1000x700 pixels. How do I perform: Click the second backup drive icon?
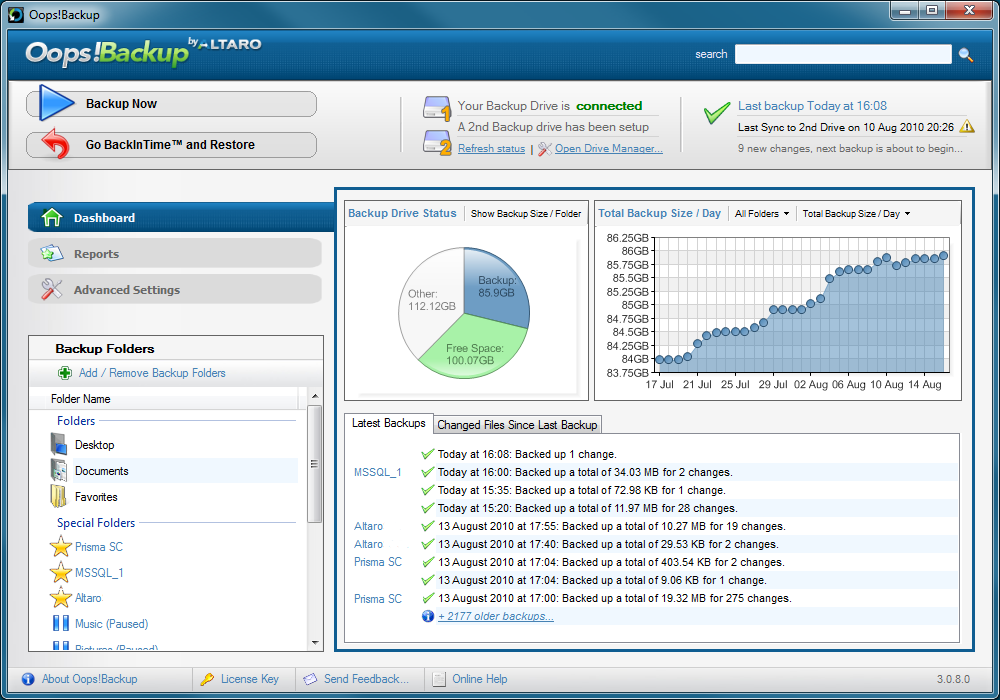(438, 142)
